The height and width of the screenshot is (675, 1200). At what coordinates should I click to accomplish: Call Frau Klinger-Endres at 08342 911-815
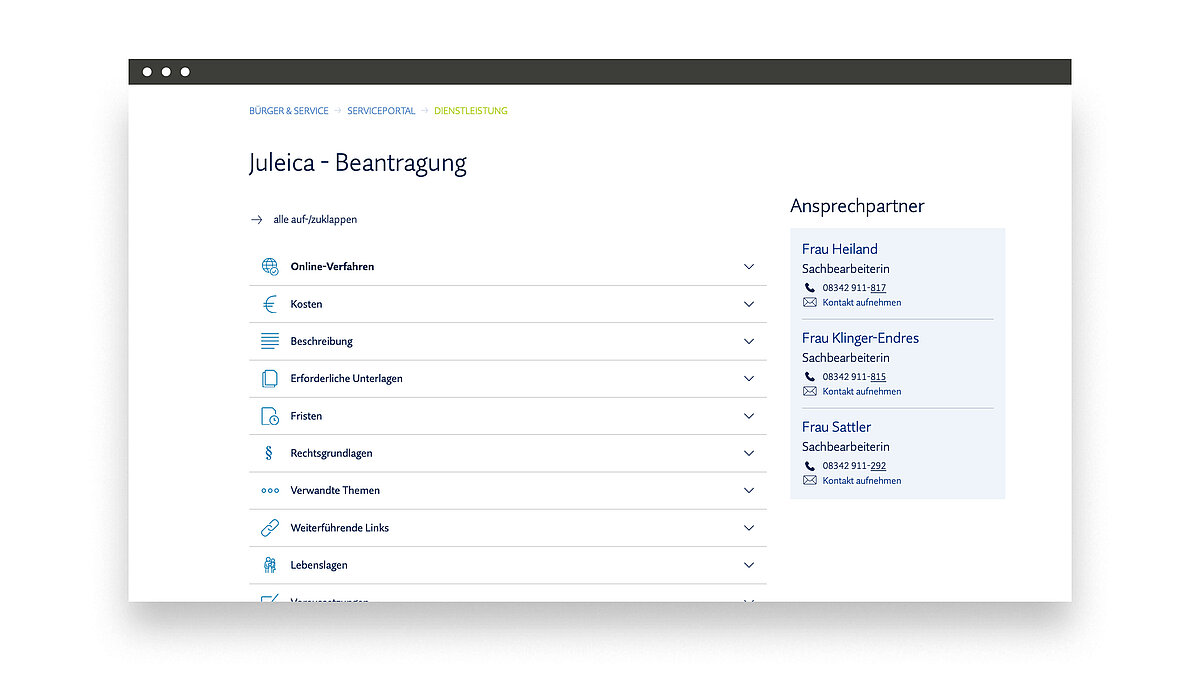point(854,377)
